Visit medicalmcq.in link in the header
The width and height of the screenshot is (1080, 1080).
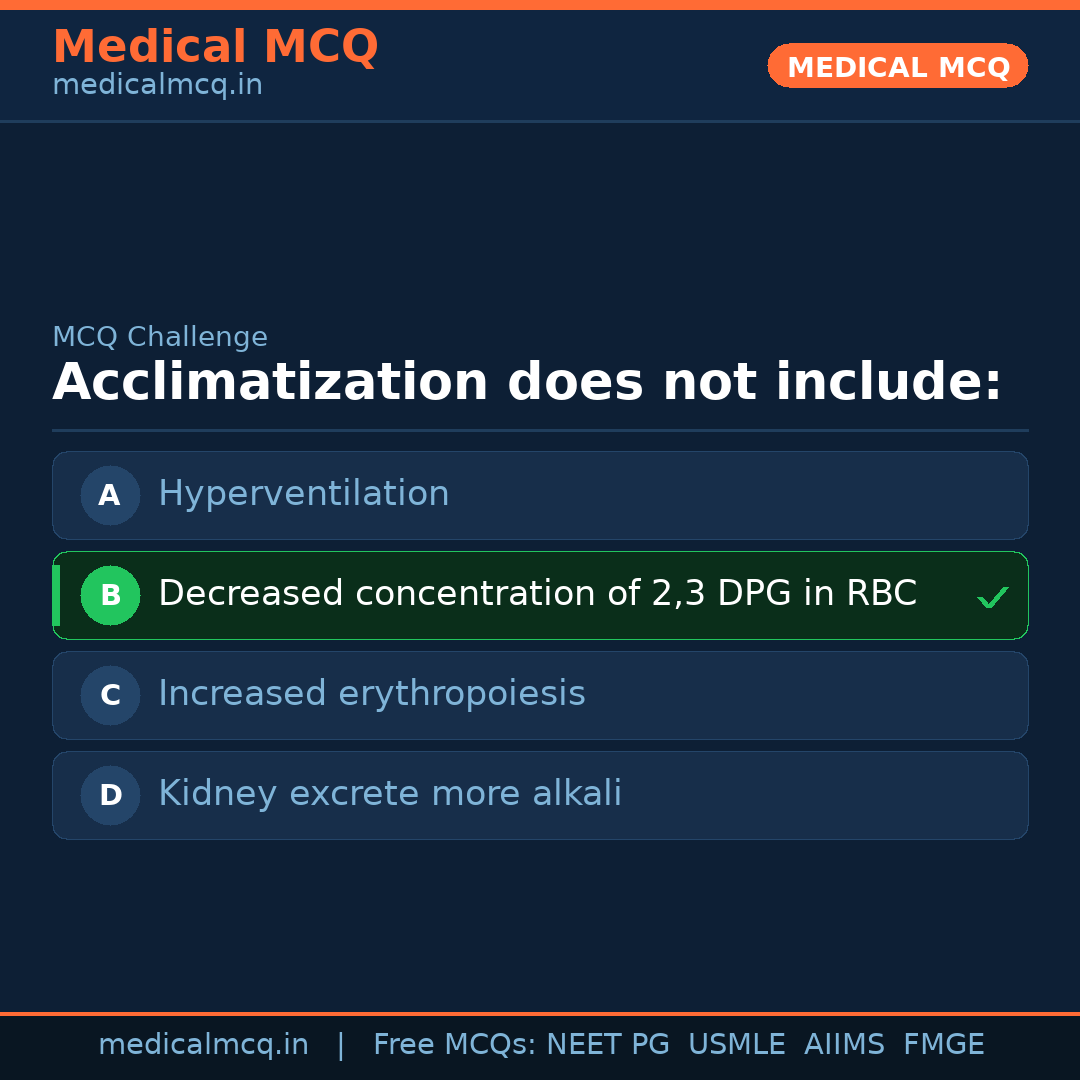pyautogui.click(x=157, y=86)
